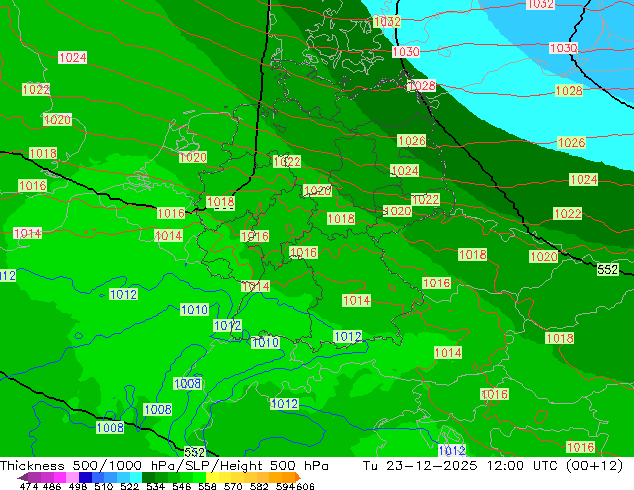The height and width of the screenshot is (490, 634).
Task: Click the orange arrow at the legend's high end
Action: pyautogui.click(x=298, y=477)
